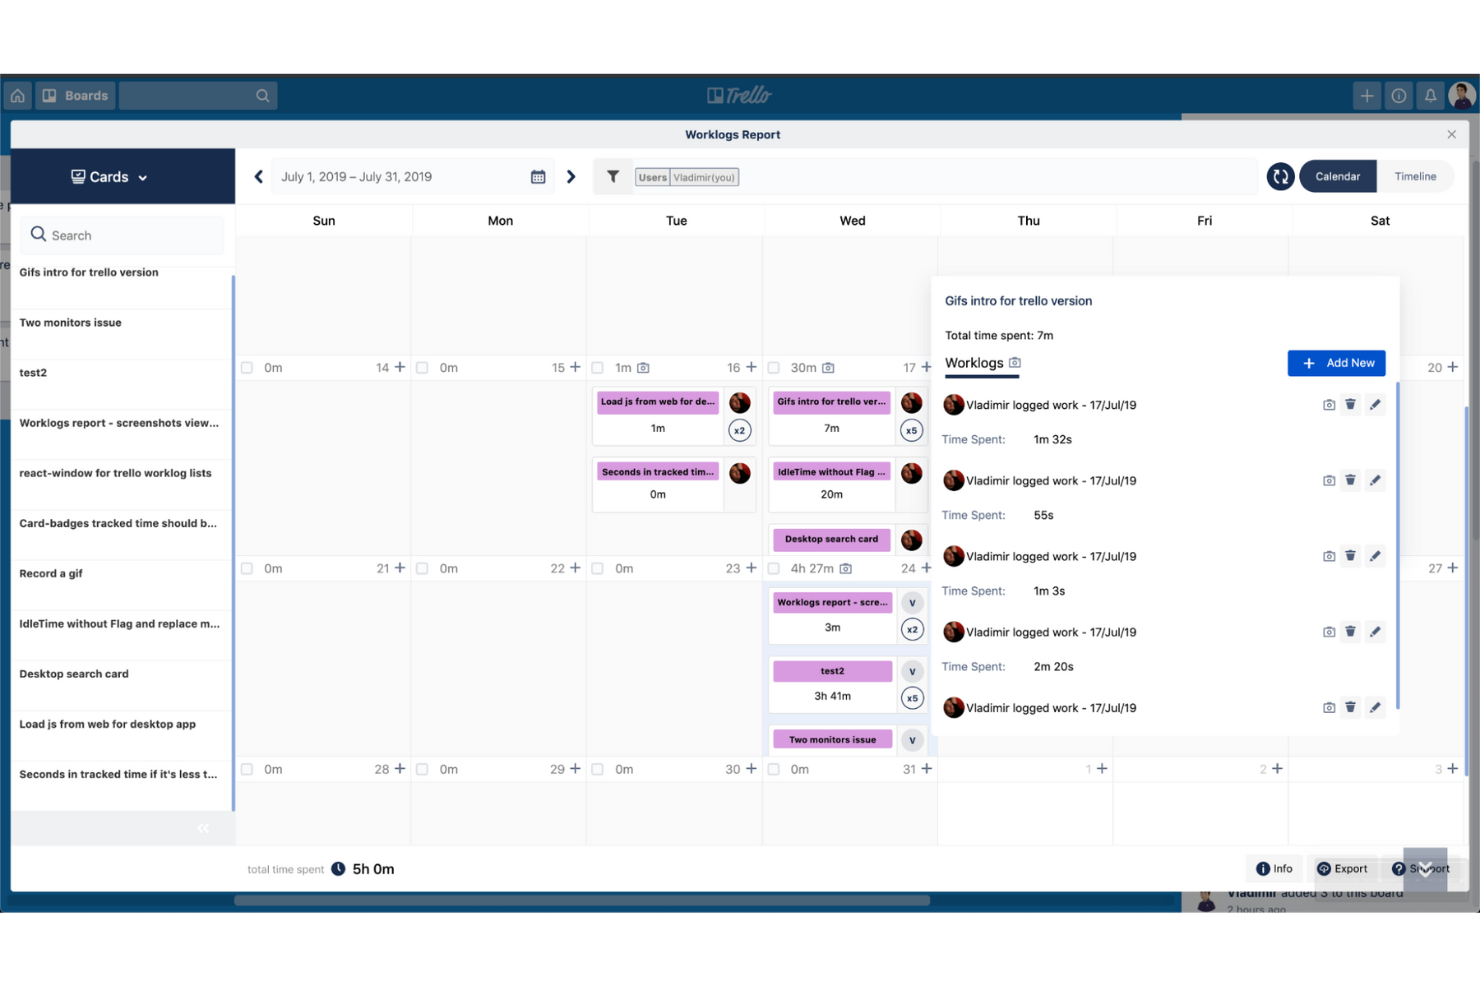Open the notifications bell icon
Image resolution: width=1480 pixels, height=987 pixels.
1431,96
